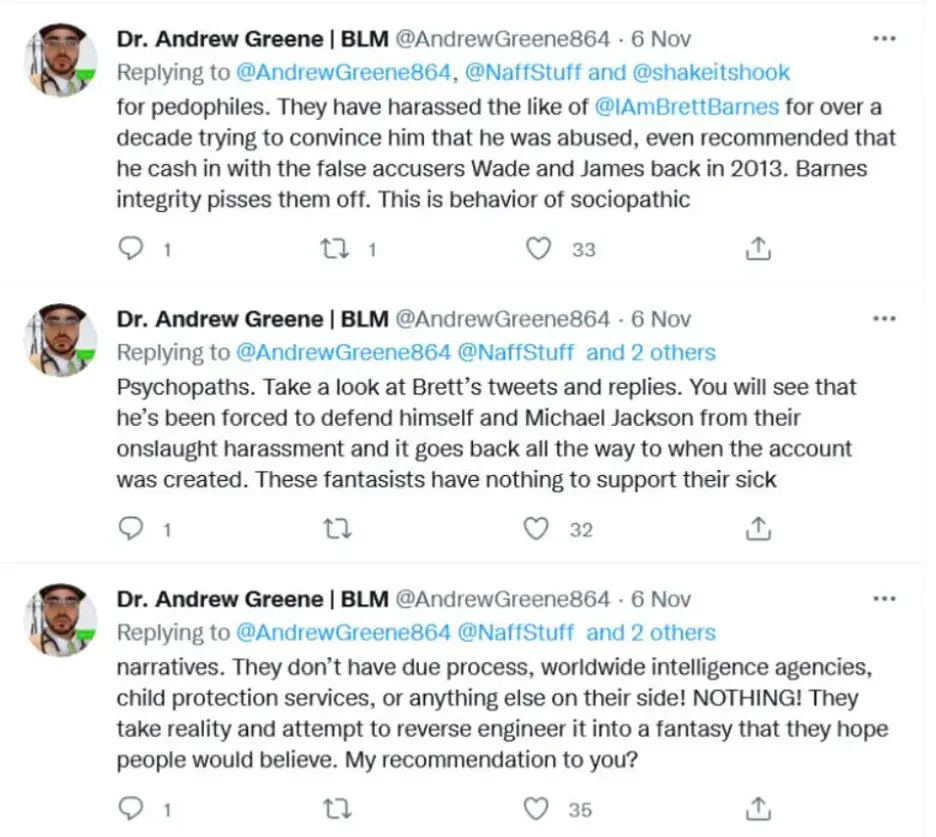
Task: Click the first tweet's profile avatar
Action: tap(62, 59)
